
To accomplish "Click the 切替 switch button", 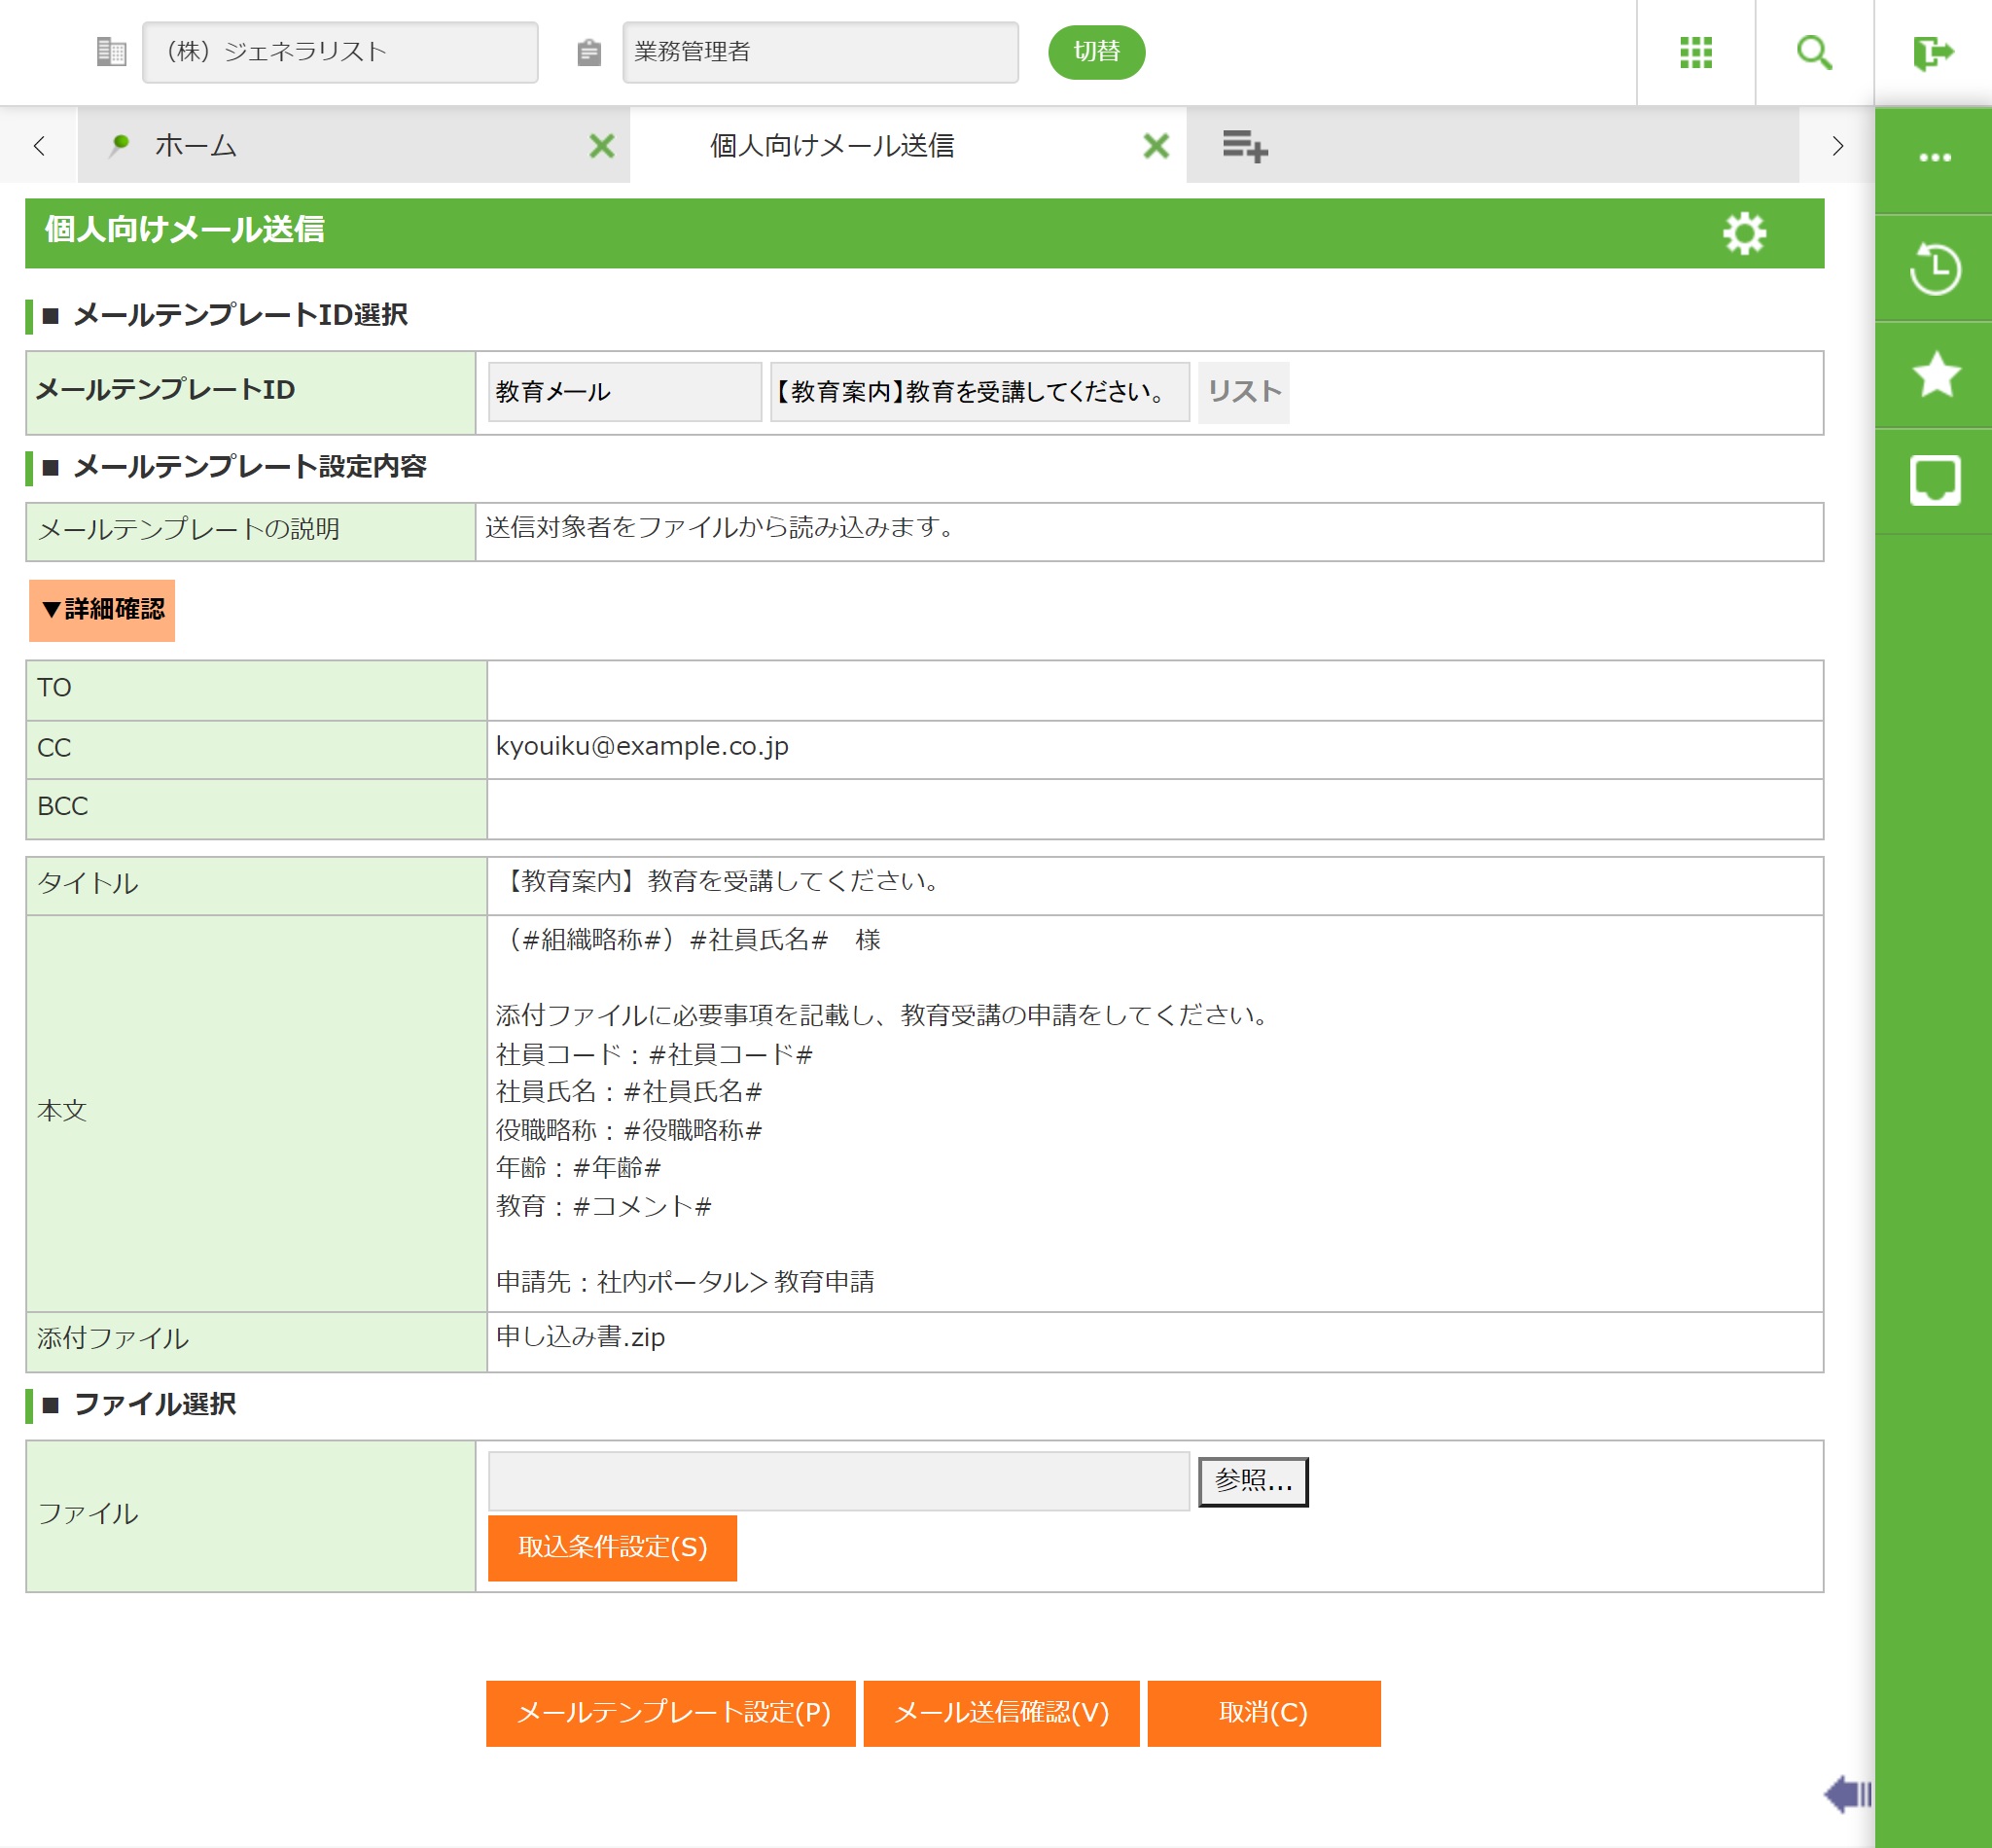I will tap(1095, 52).
